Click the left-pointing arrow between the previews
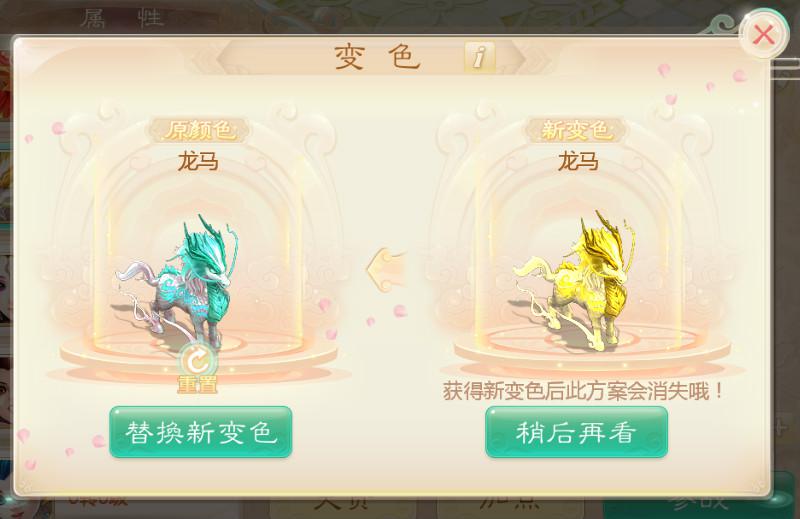800x519 pixels. coord(386,269)
